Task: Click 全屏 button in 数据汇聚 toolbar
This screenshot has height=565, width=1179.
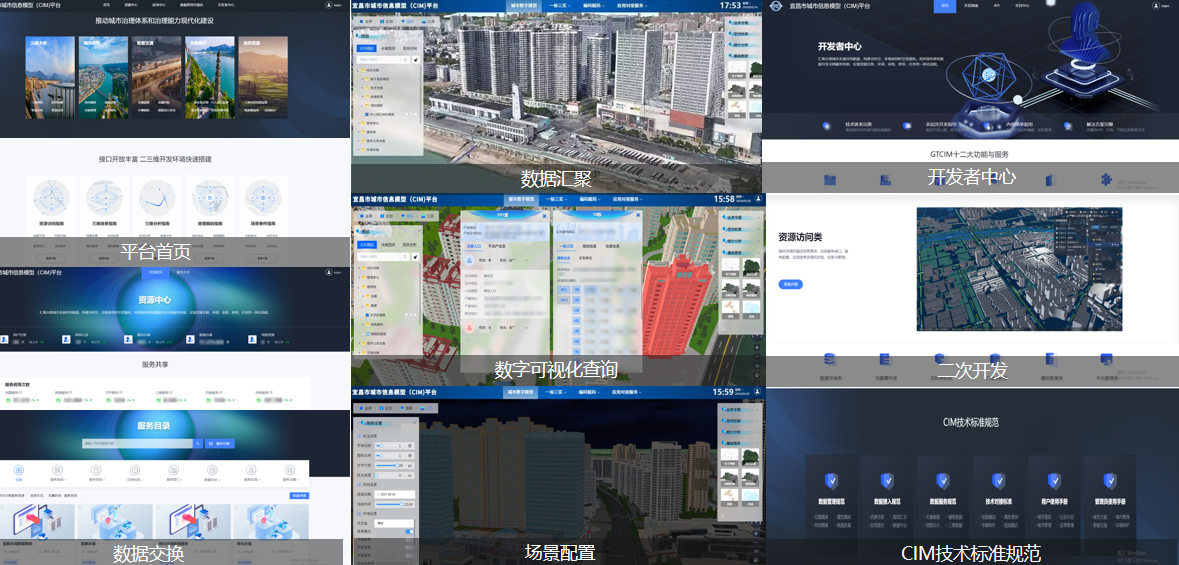Action: pos(366,23)
